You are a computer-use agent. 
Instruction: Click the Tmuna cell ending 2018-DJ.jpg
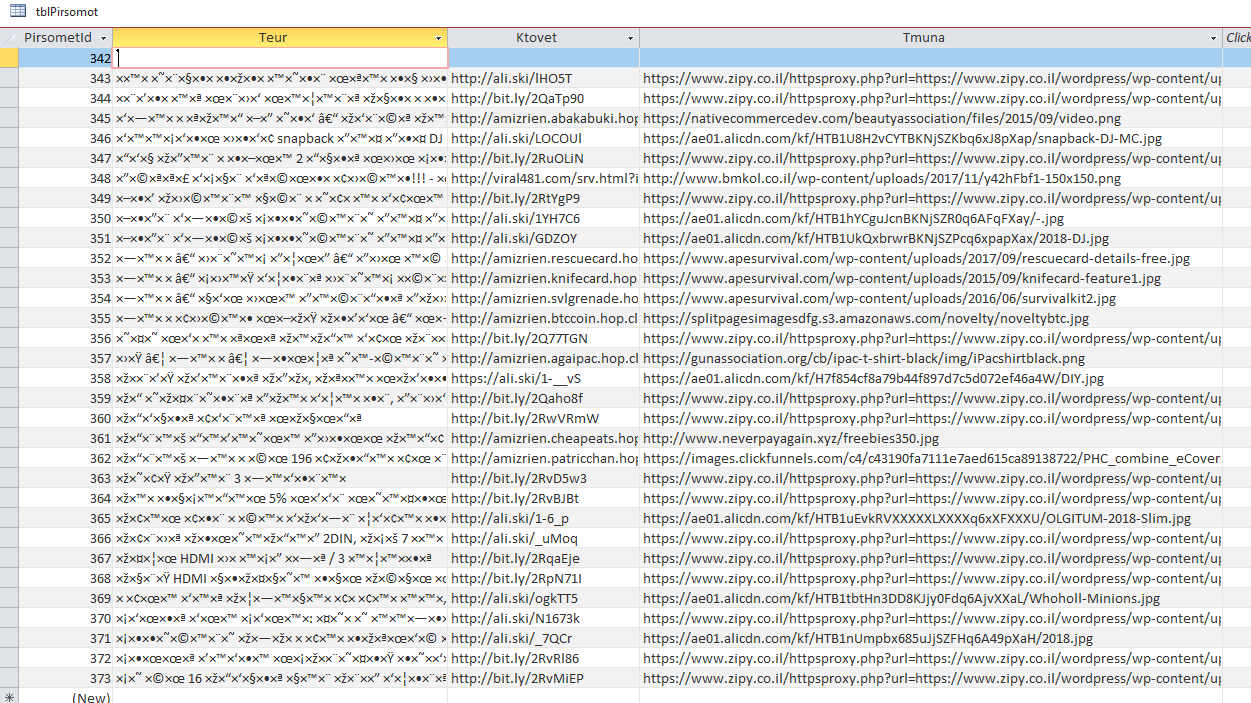[931, 238]
